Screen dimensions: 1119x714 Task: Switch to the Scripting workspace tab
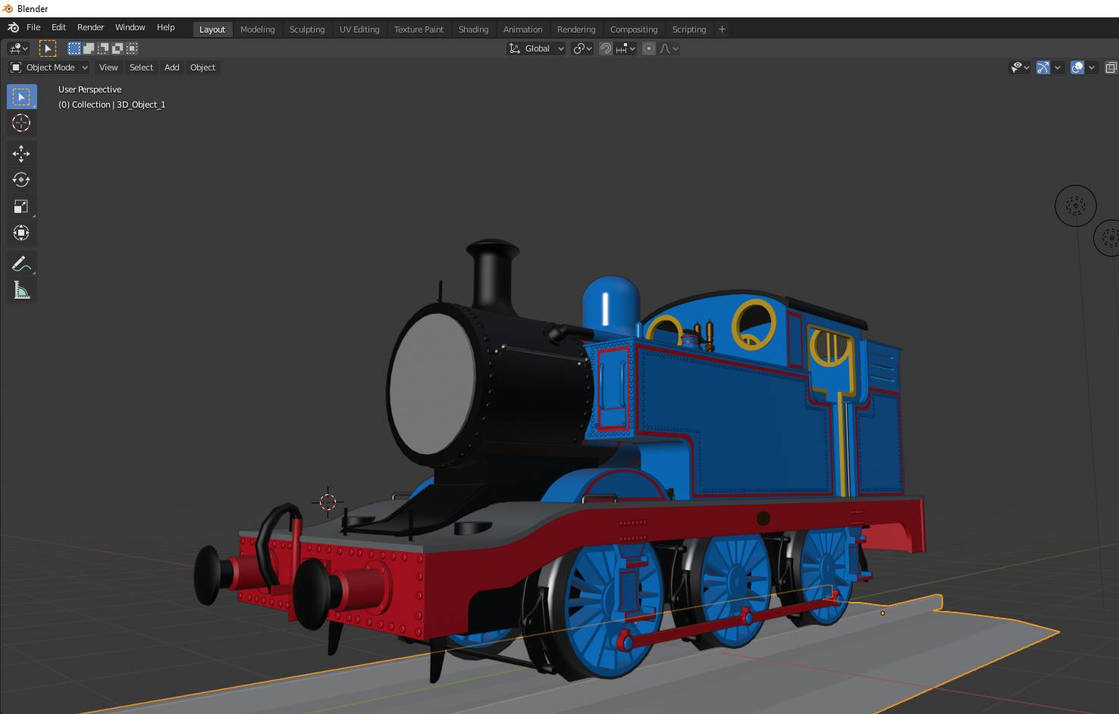[x=689, y=29]
